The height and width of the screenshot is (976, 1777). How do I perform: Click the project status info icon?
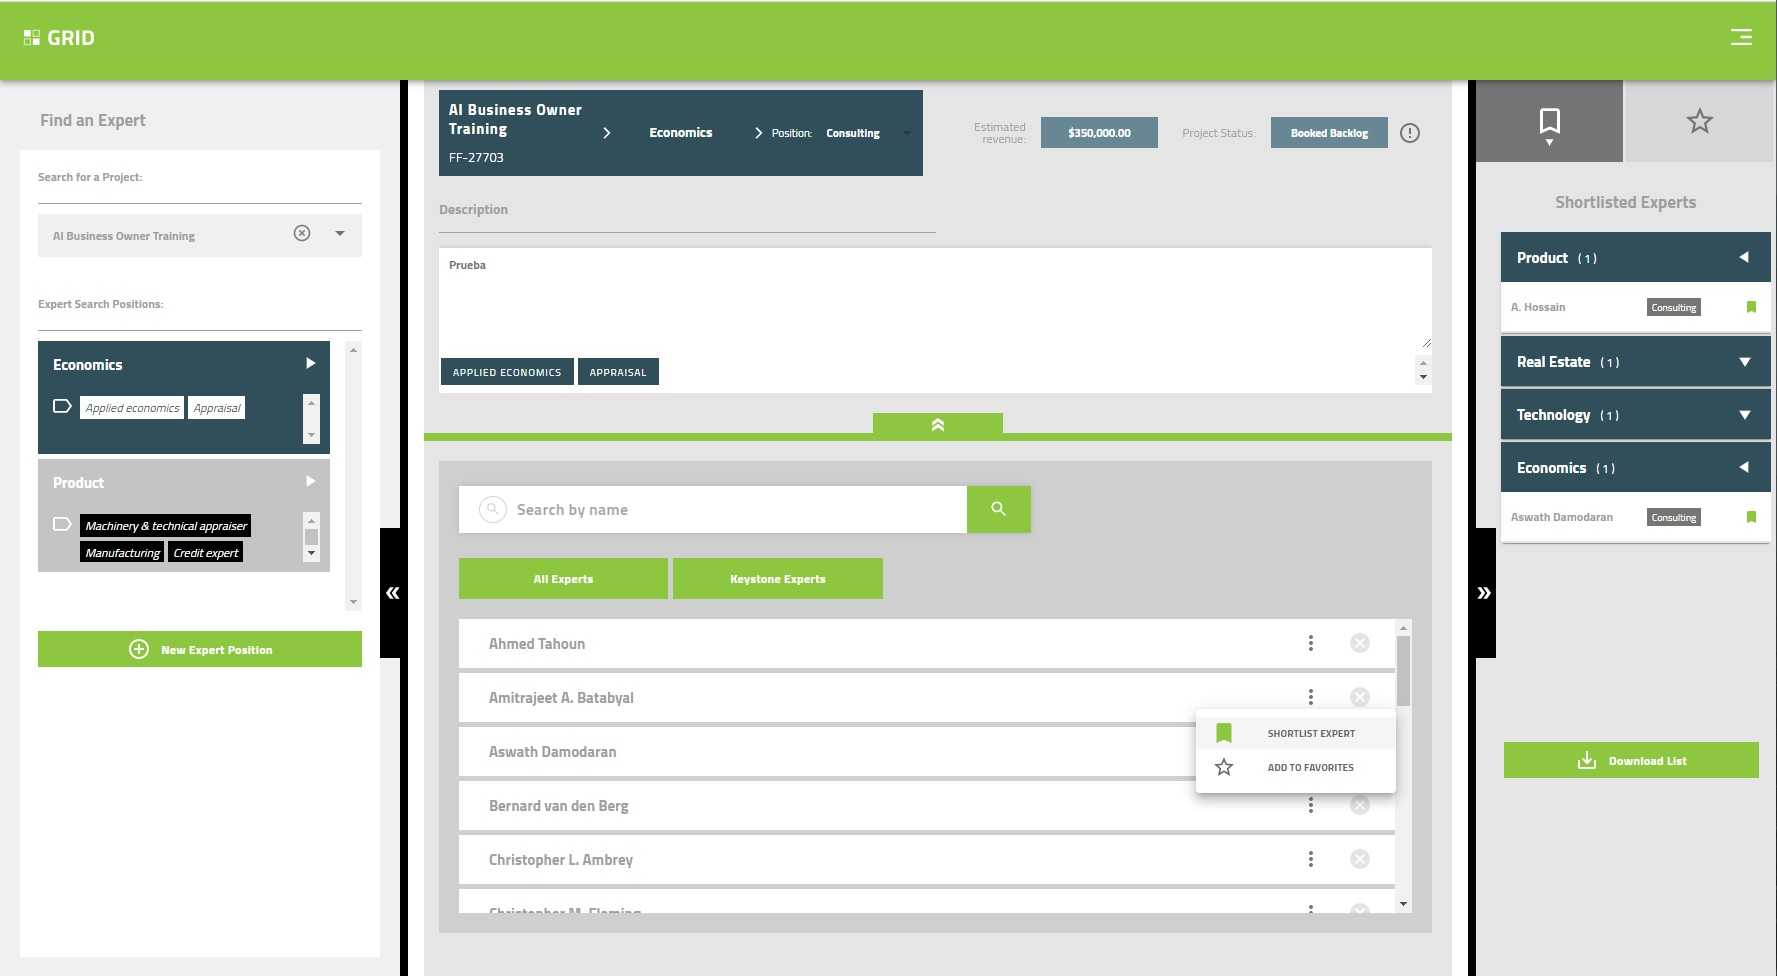coord(1410,133)
